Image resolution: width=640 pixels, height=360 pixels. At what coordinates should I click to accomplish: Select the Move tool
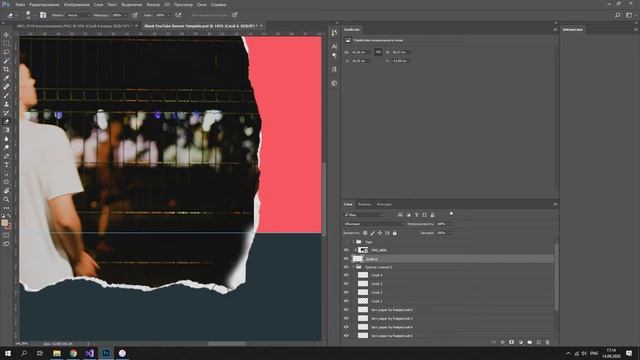click(x=6, y=35)
